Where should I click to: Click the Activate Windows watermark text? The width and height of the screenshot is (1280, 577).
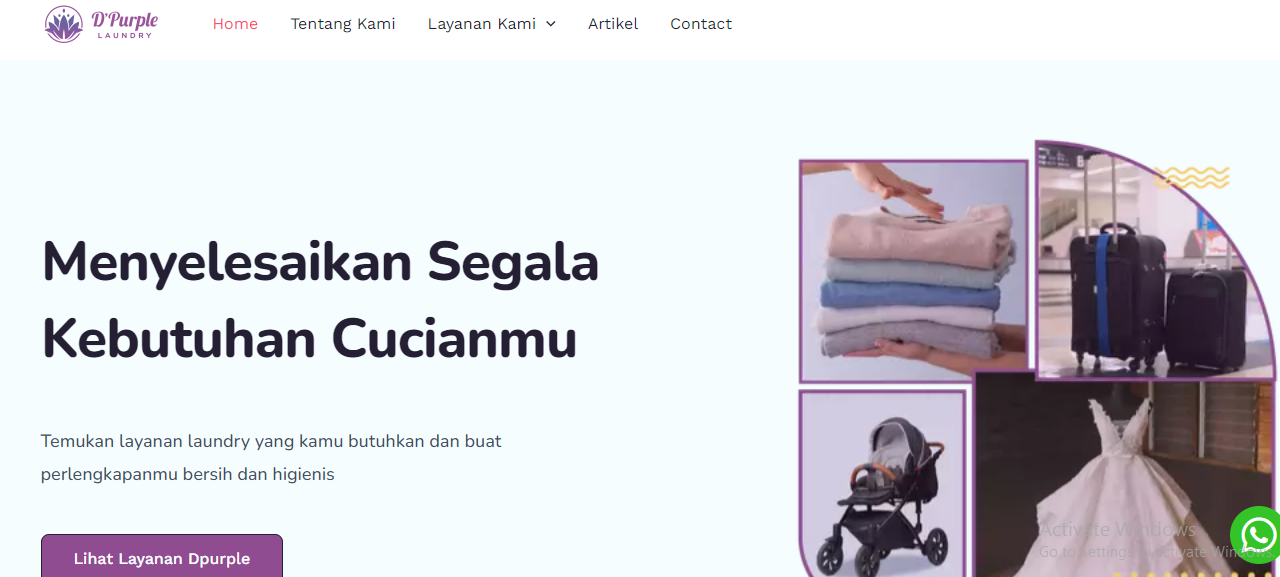pos(1118,529)
